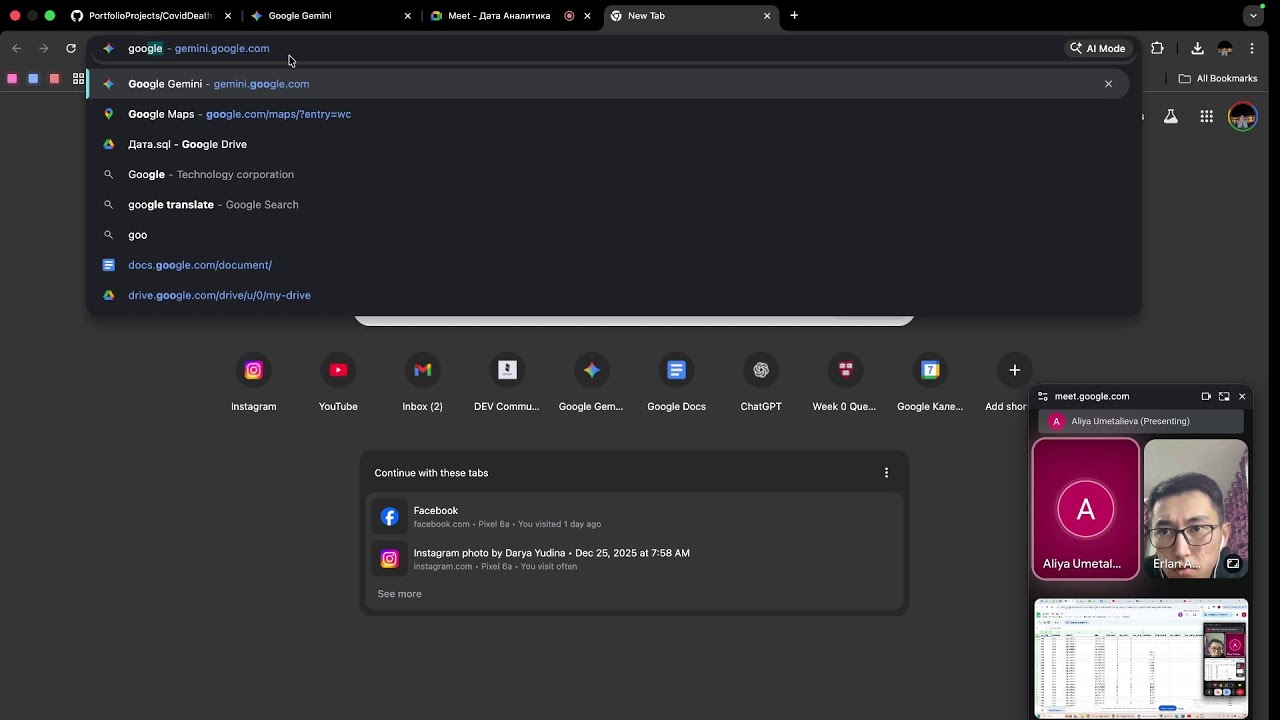Open the pink bookmark icon
The image size is (1280, 720).
[x=12, y=78]
